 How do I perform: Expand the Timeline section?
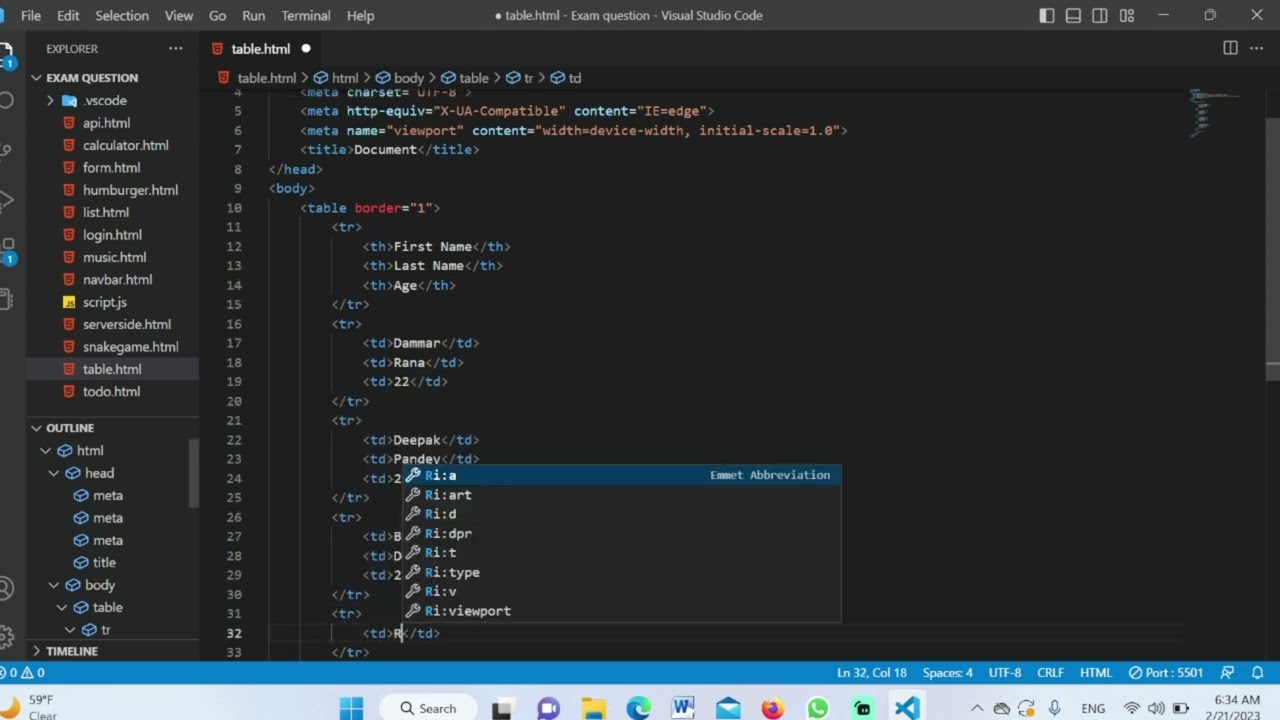72,651
